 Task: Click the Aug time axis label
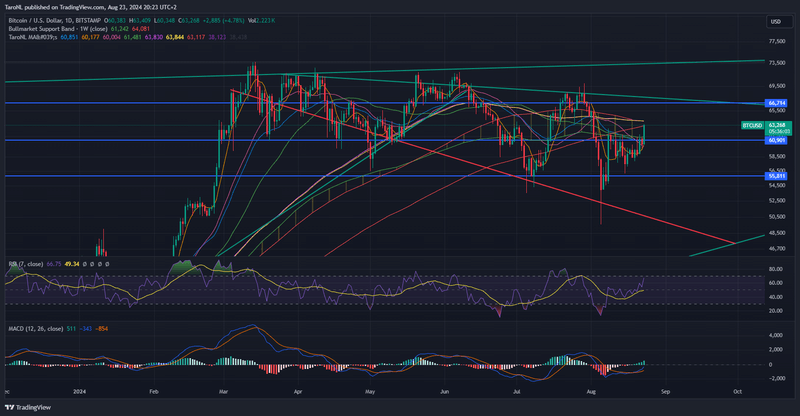coord(591,392)
